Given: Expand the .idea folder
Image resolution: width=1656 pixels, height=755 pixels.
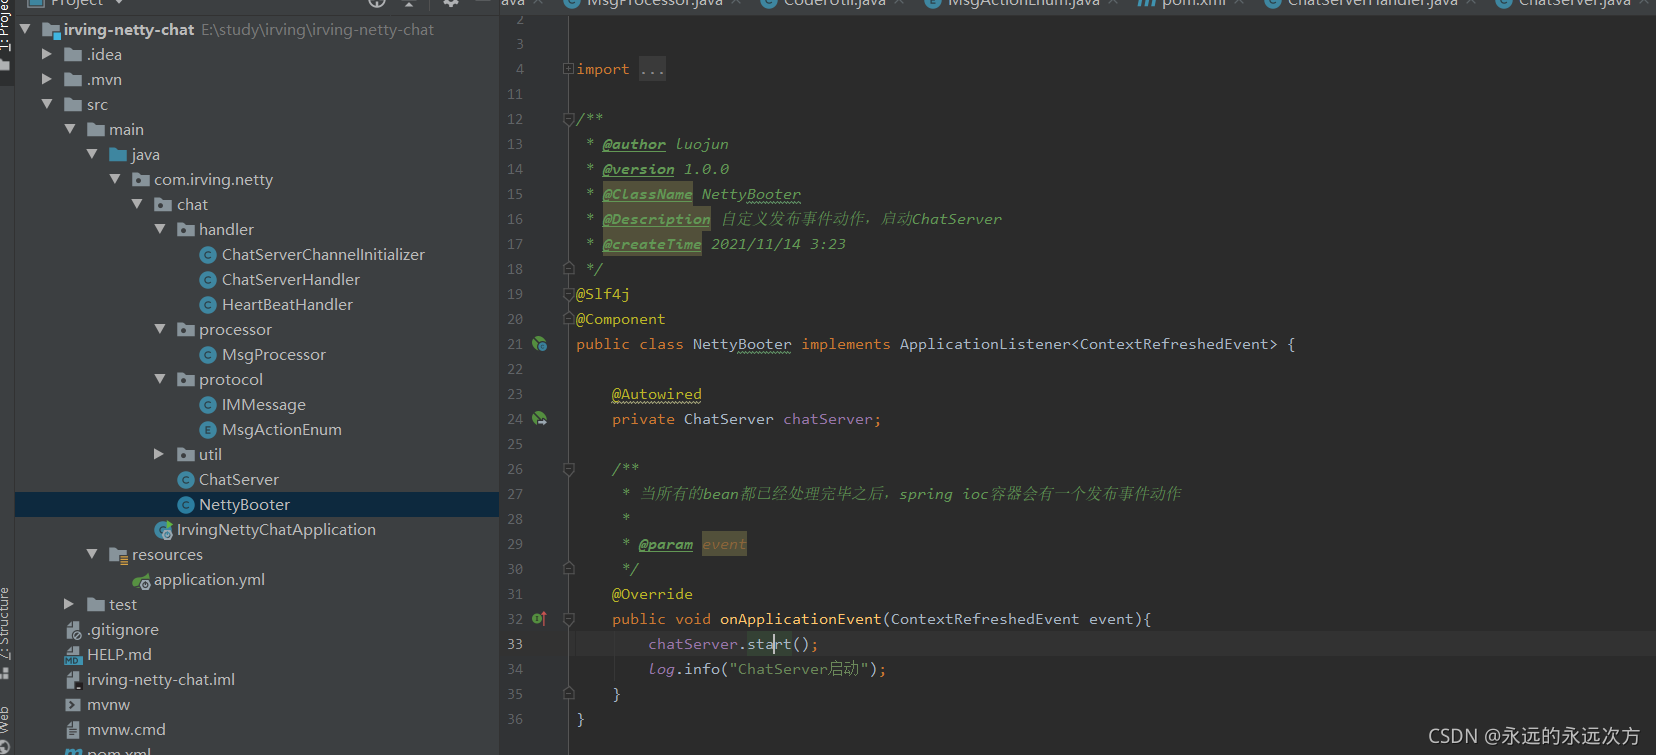Looking at the screenshot, I should (x=47, y=54).
